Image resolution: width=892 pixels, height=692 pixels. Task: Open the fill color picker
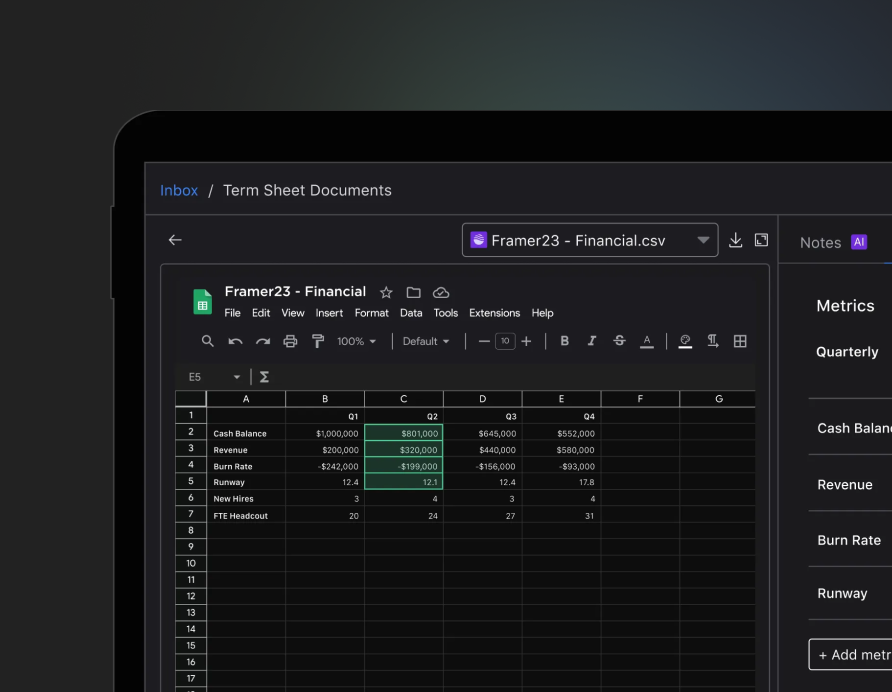pyautogui.click(x=685, y=341)
